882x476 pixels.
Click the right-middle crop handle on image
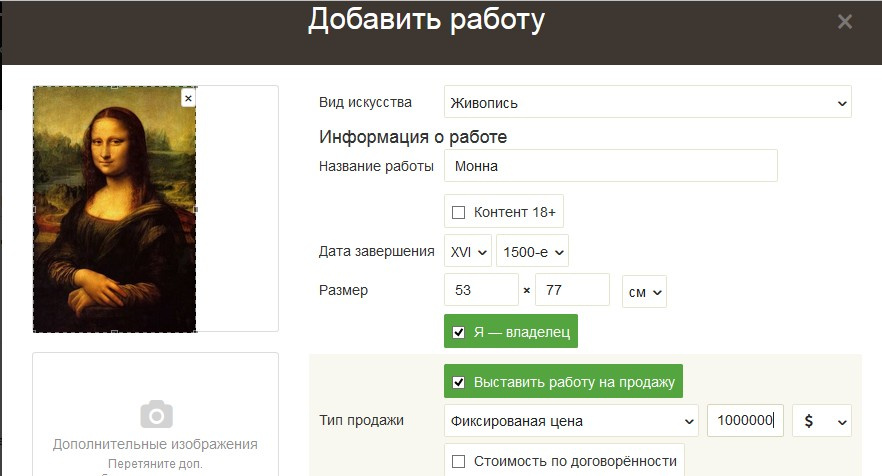coord(196,209)
